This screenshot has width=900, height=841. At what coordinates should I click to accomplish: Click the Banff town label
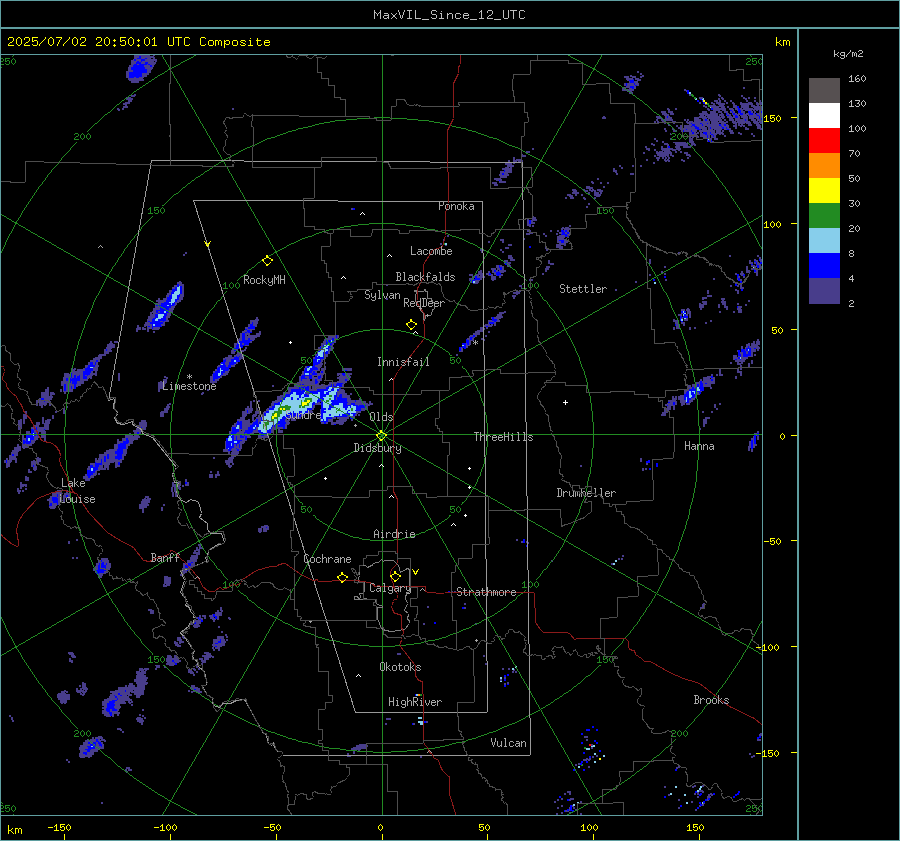point(165,558)
